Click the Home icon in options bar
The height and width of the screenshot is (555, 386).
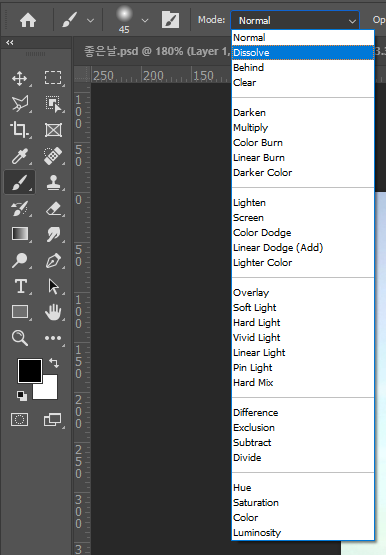28,20
